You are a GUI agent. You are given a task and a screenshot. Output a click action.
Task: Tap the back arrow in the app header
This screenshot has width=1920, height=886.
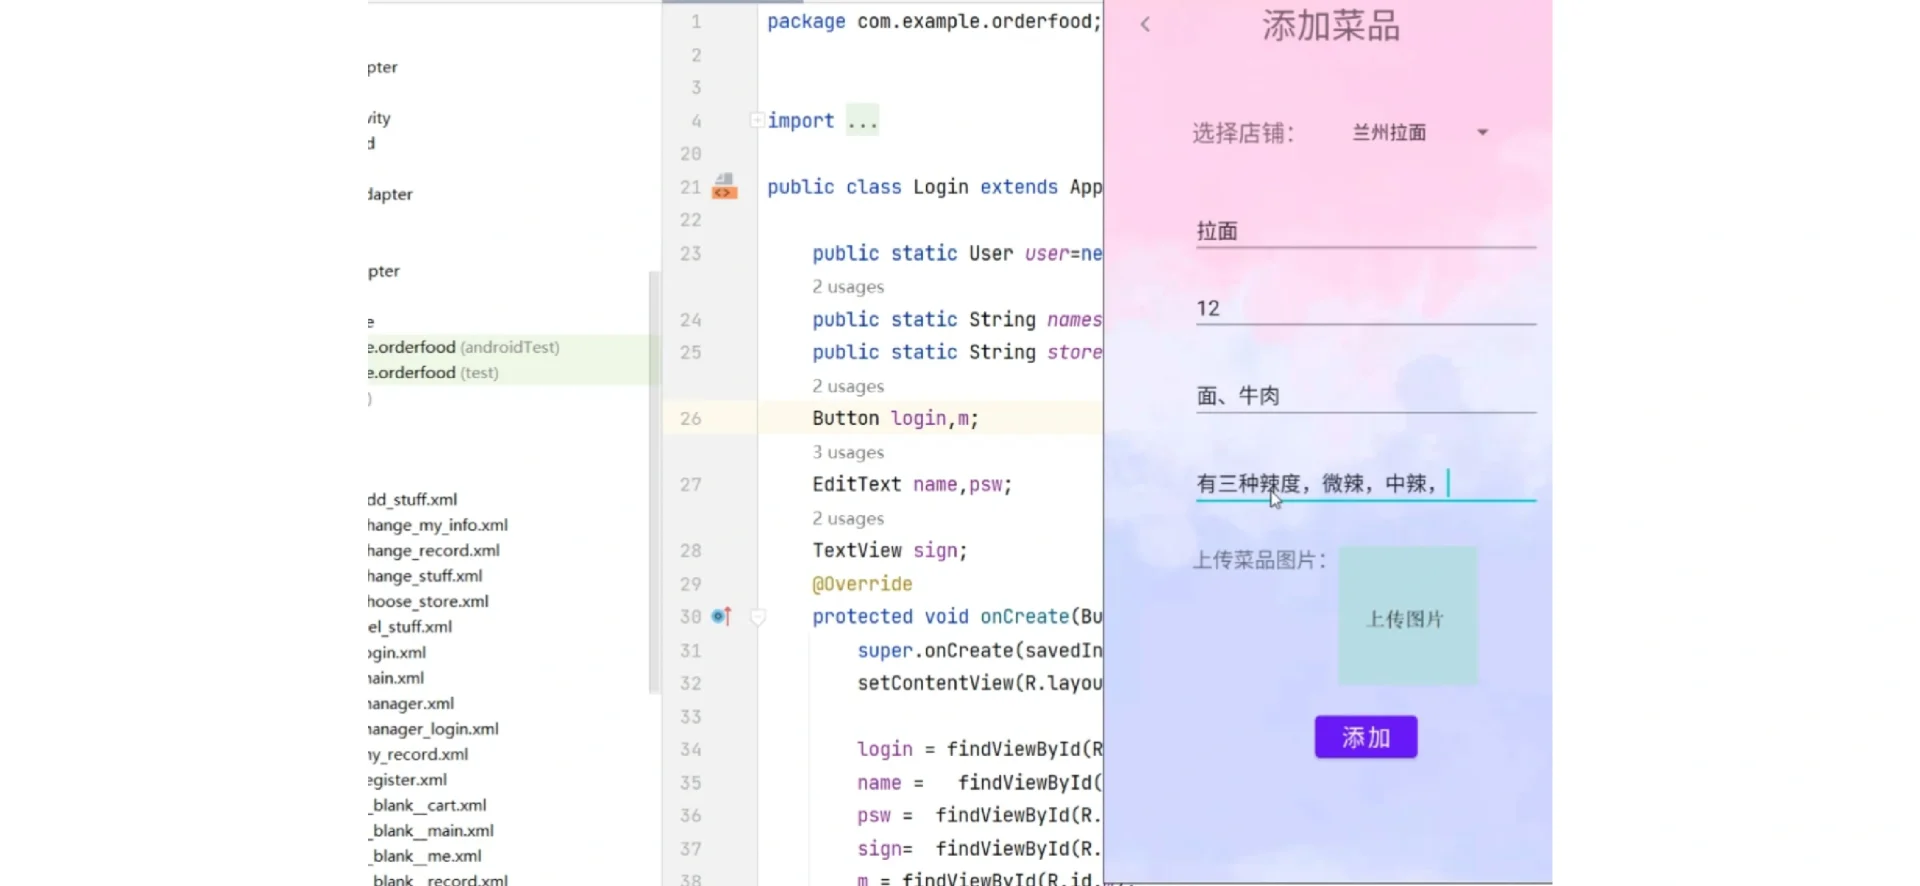point(1146,25)
